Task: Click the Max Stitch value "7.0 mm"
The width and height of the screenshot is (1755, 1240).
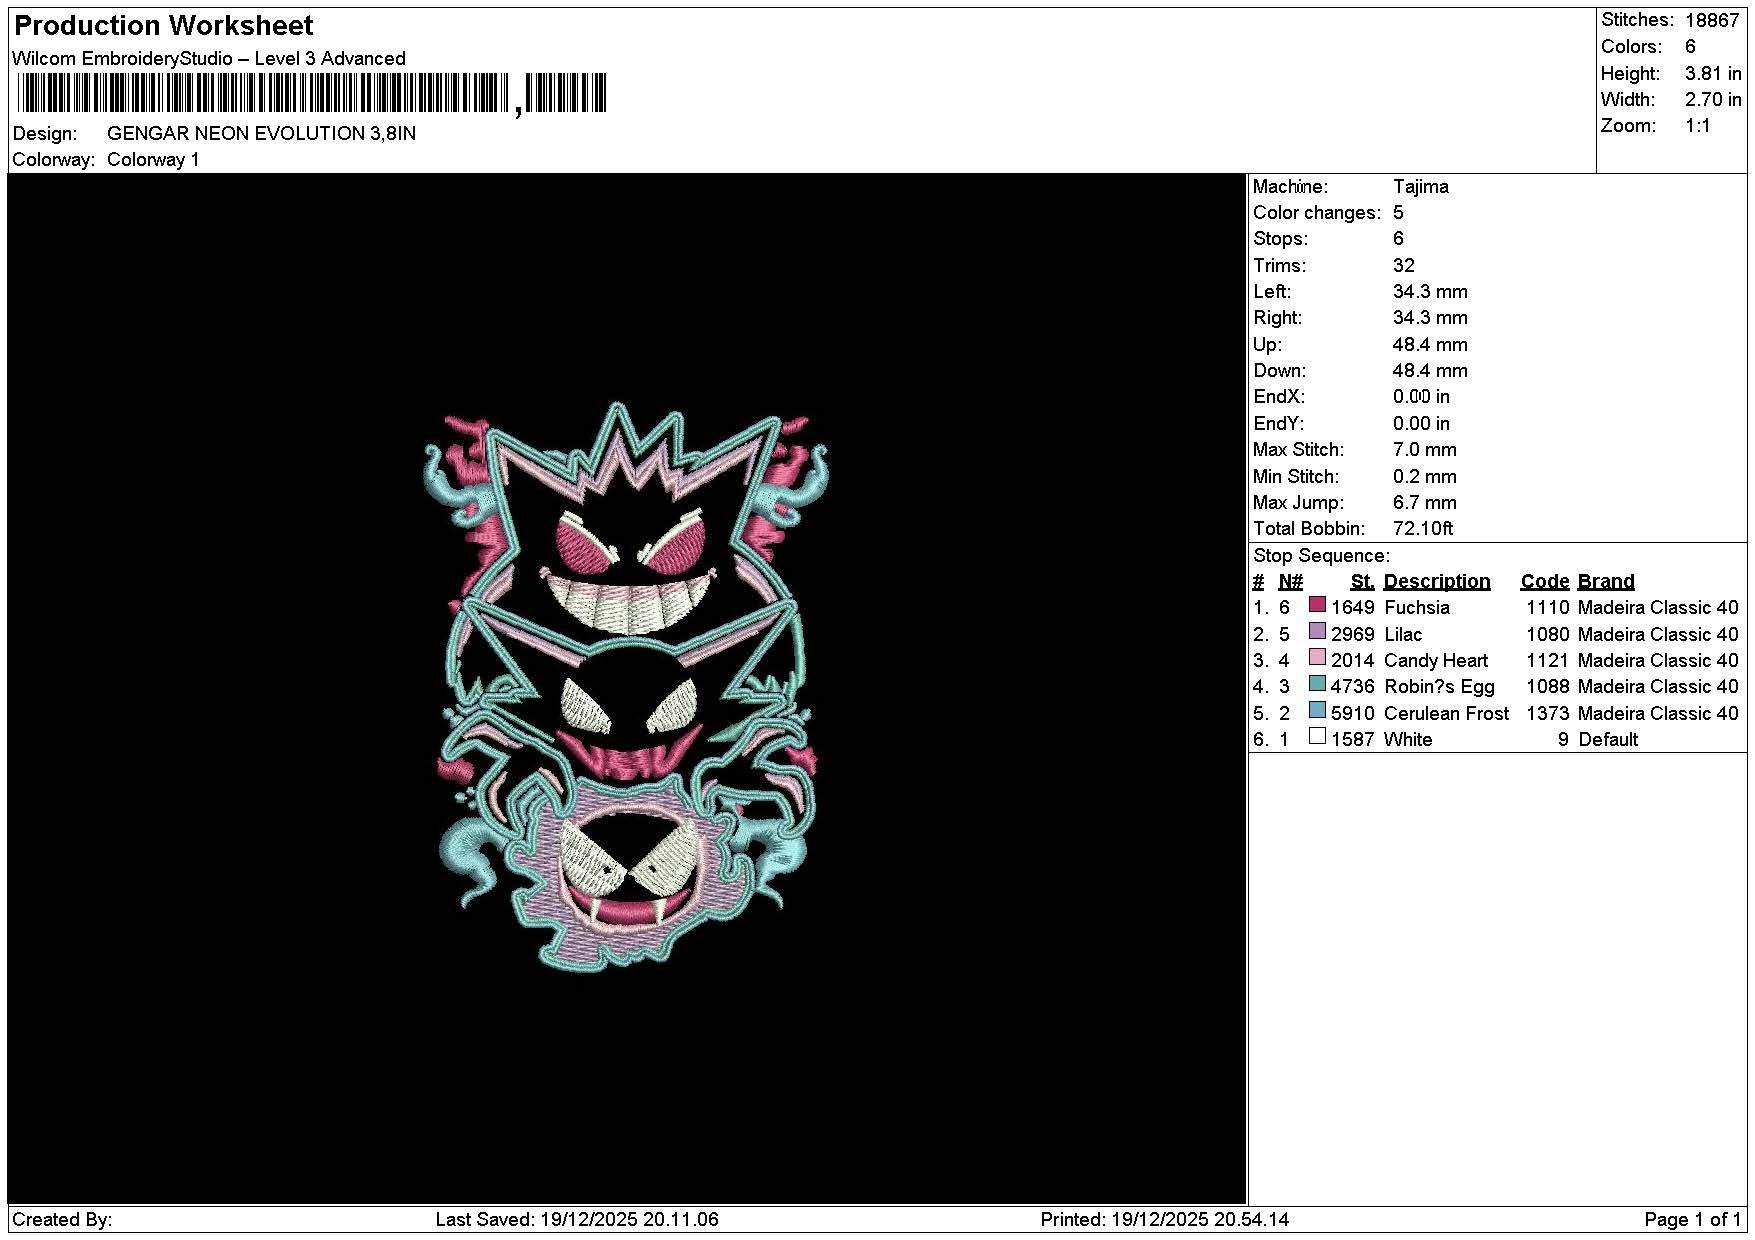Action: pyautogui.click(x=1425, y=449)
